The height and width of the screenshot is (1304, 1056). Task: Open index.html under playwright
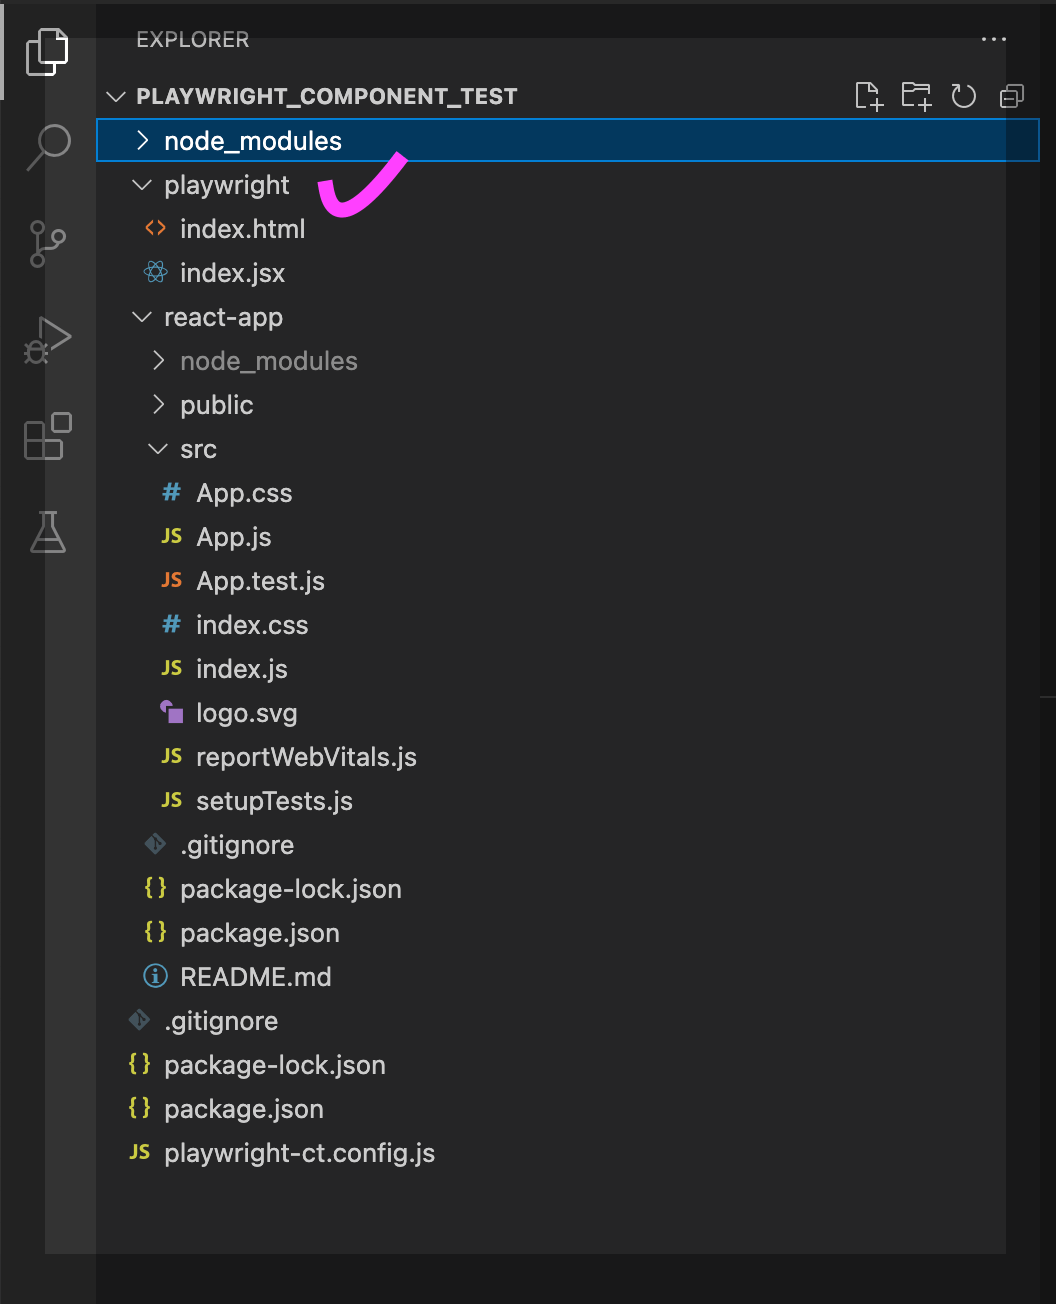(x=243, y=229)
